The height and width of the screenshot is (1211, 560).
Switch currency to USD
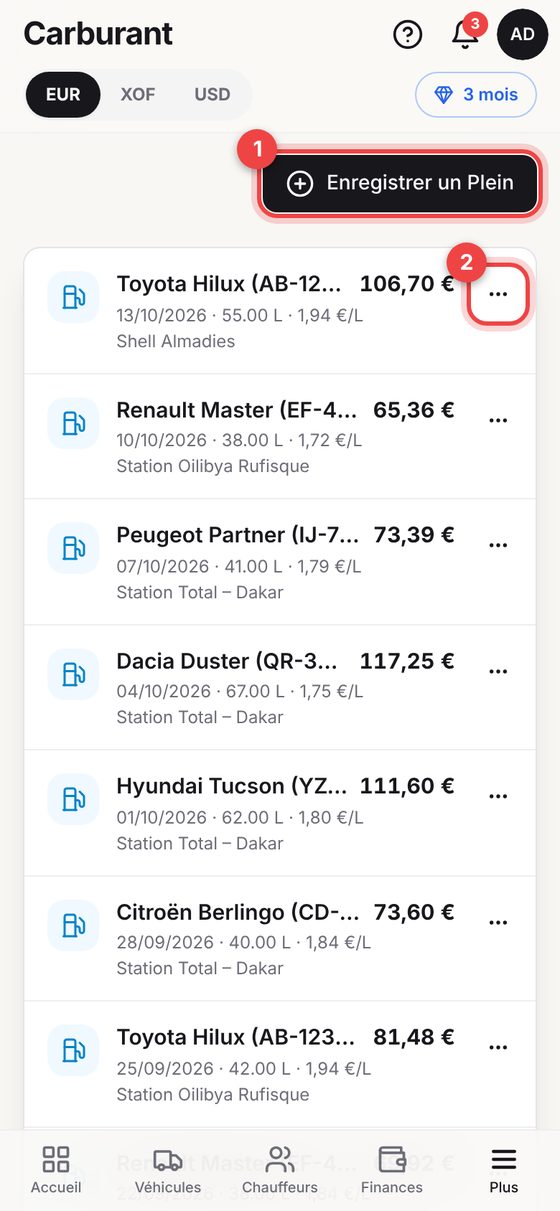[212, 95]
